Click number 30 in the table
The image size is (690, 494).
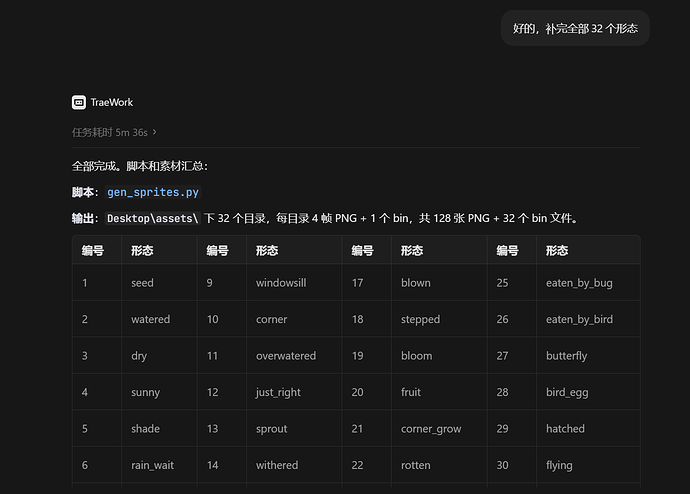(x=502, y=465)
